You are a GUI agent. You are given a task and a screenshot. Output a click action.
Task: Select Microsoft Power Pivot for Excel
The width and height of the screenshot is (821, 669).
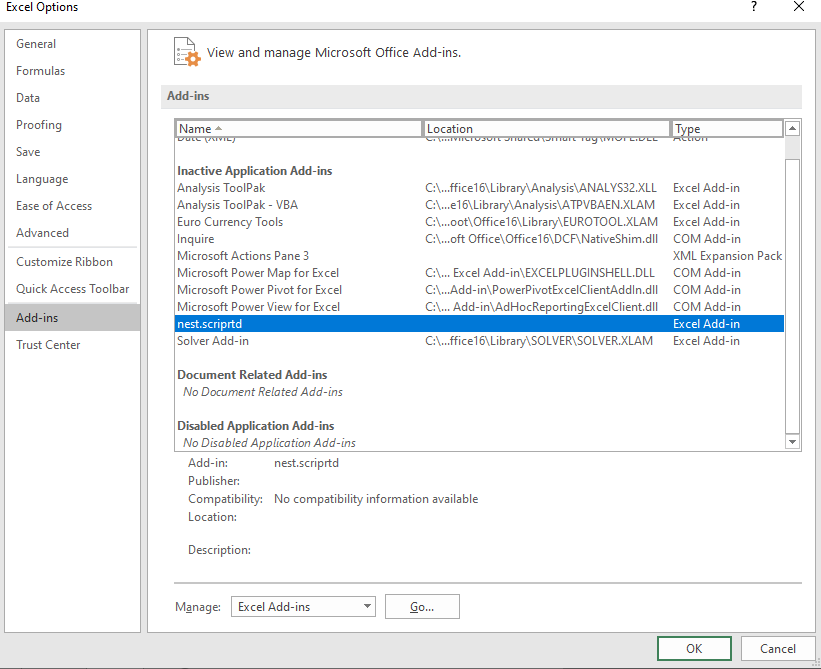pyautogui.click(x=480, y=290)
